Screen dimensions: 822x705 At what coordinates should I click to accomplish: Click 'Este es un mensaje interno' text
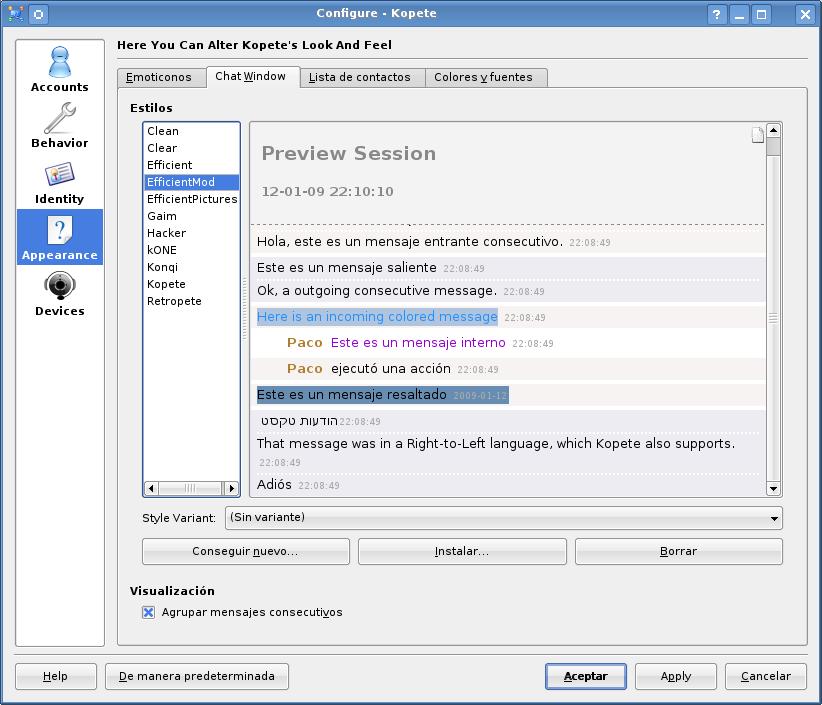tap(418, 343)
